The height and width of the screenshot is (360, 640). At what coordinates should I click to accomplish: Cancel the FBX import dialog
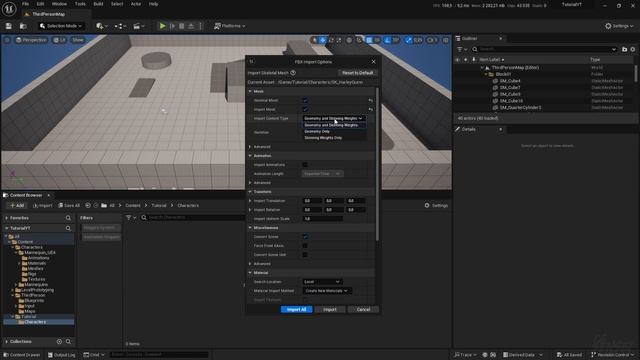363,309
